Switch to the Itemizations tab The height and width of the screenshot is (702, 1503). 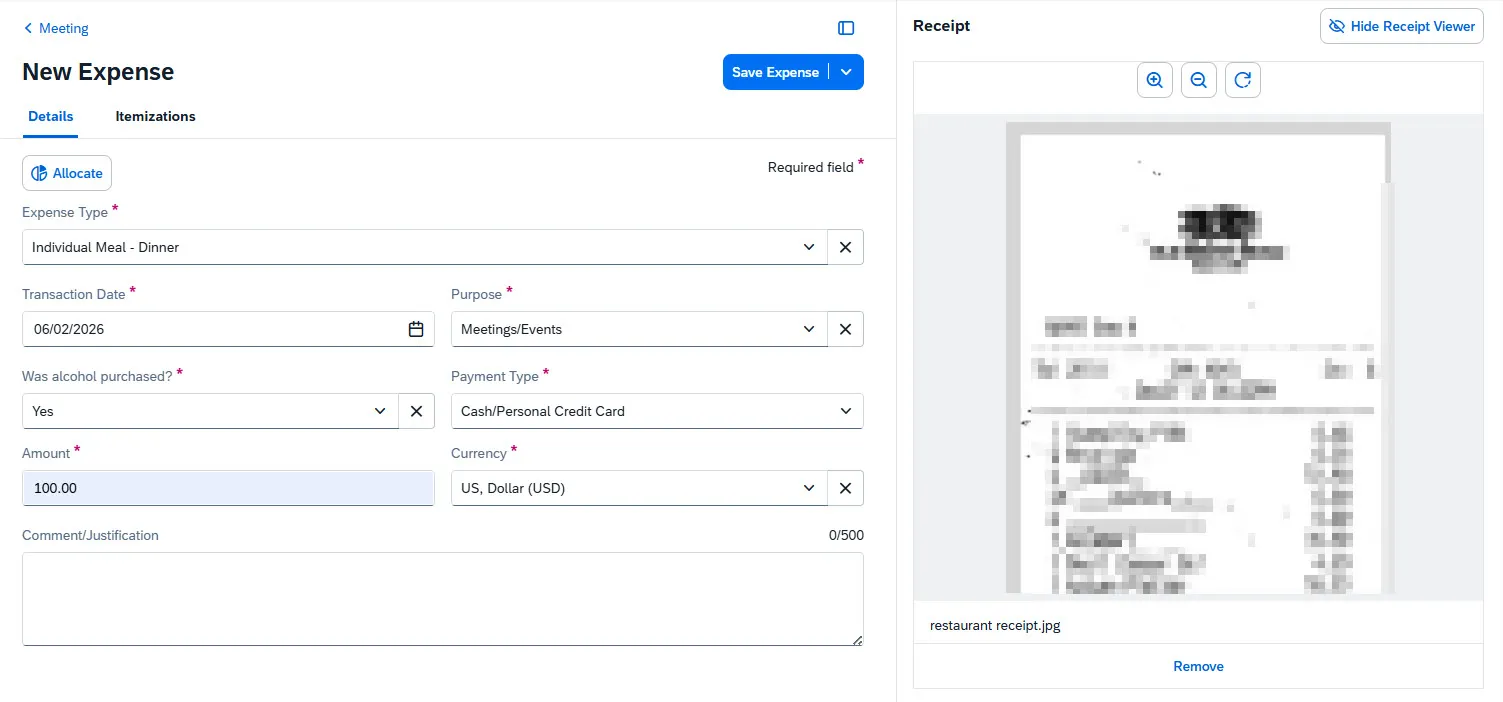pos(155,116)
